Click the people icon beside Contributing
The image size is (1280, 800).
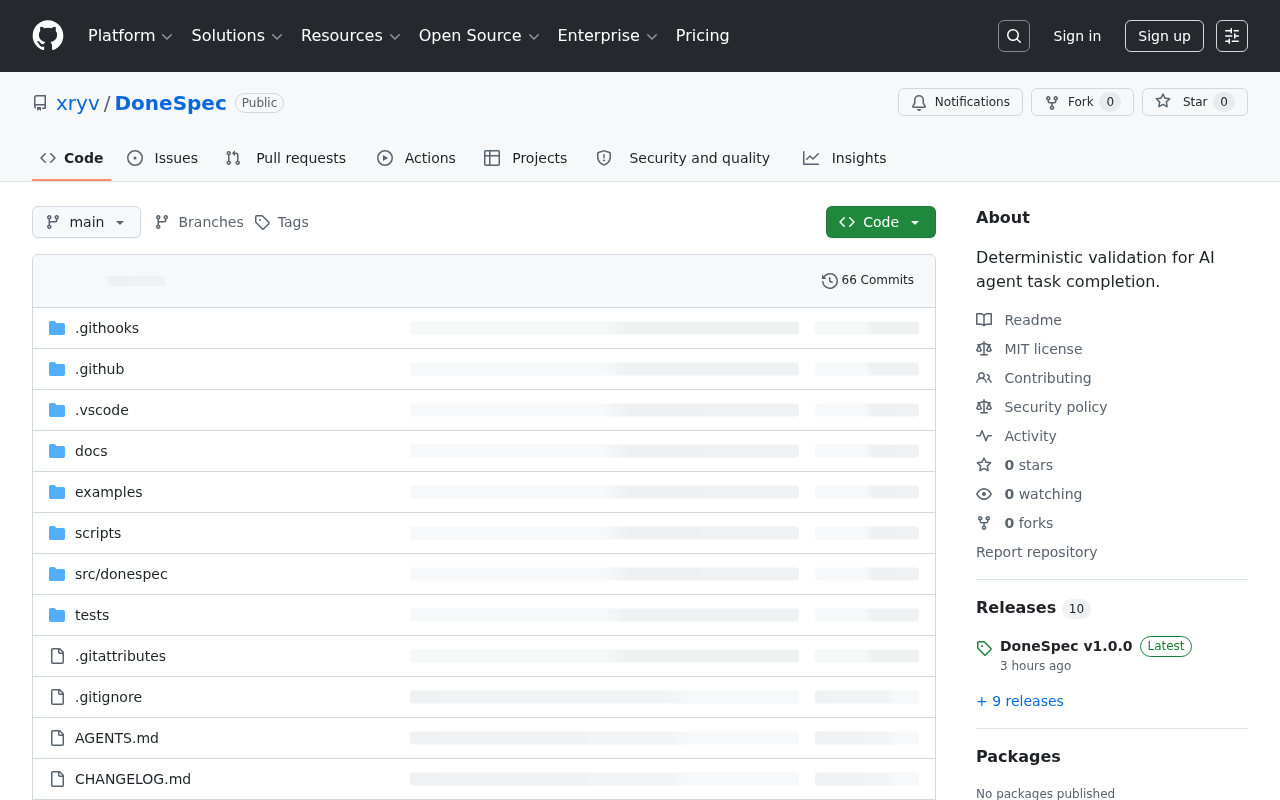pyautogui.click(x=984, y=378)
